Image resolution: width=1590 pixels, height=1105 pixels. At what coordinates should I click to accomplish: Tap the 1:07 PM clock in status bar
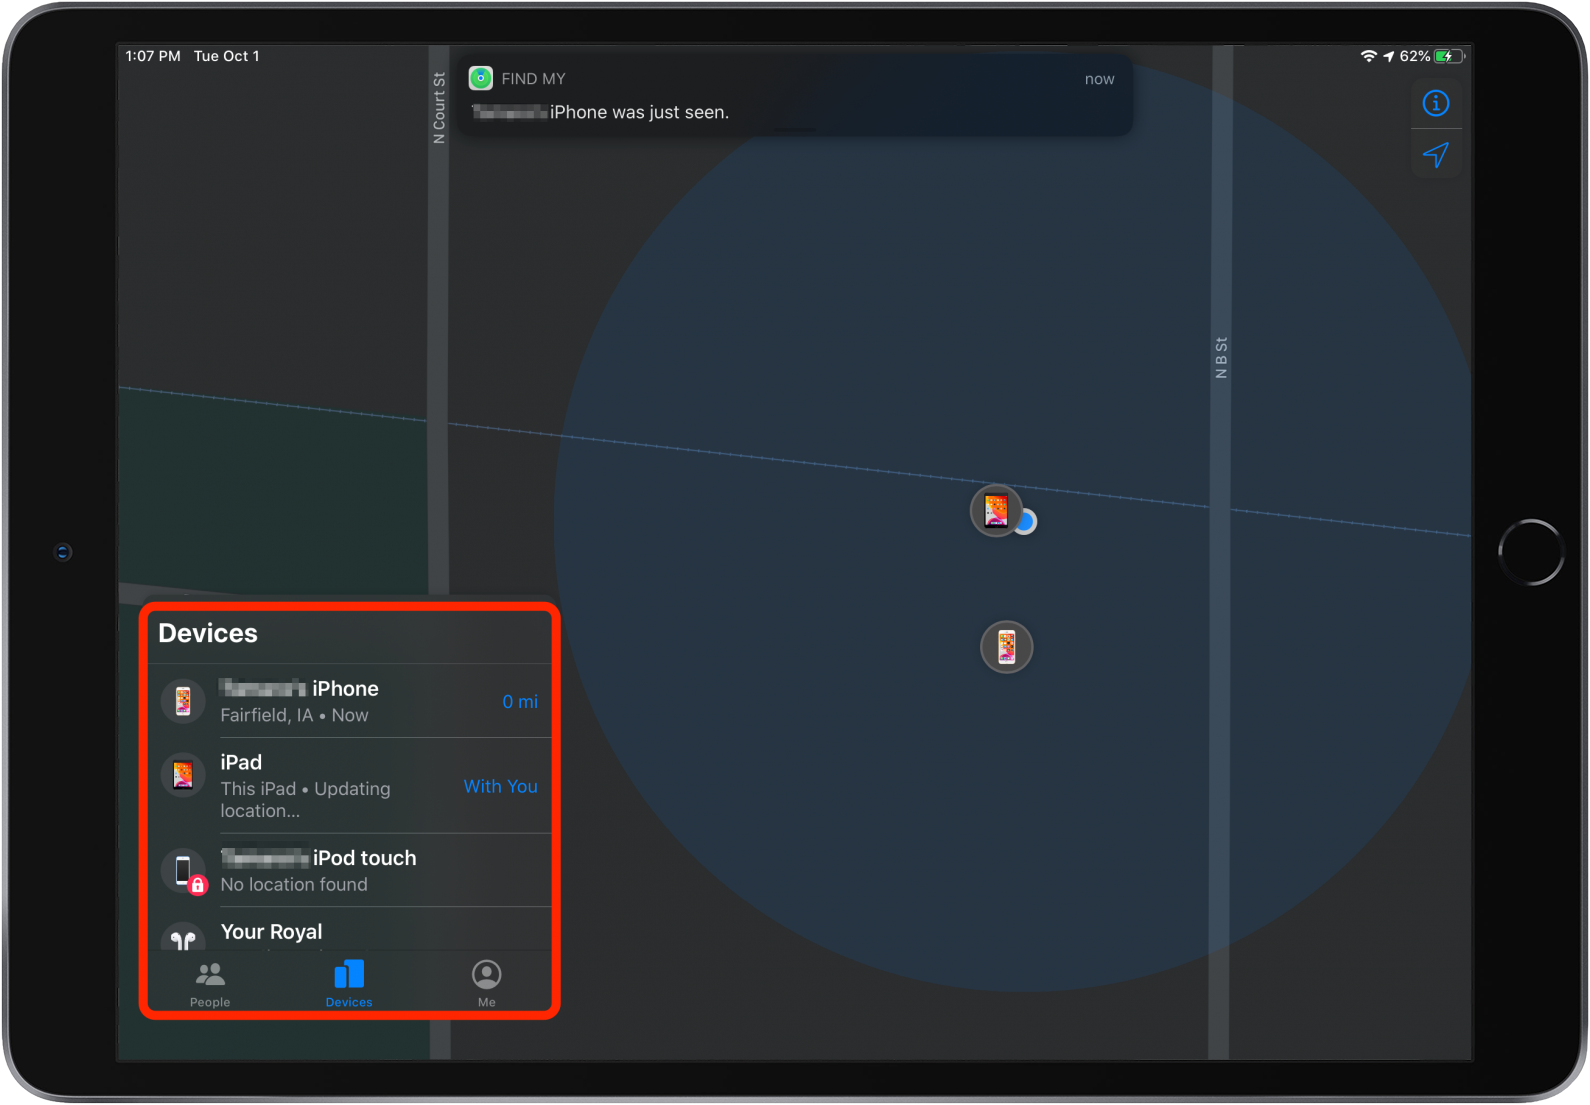click(x=153, y=56)
